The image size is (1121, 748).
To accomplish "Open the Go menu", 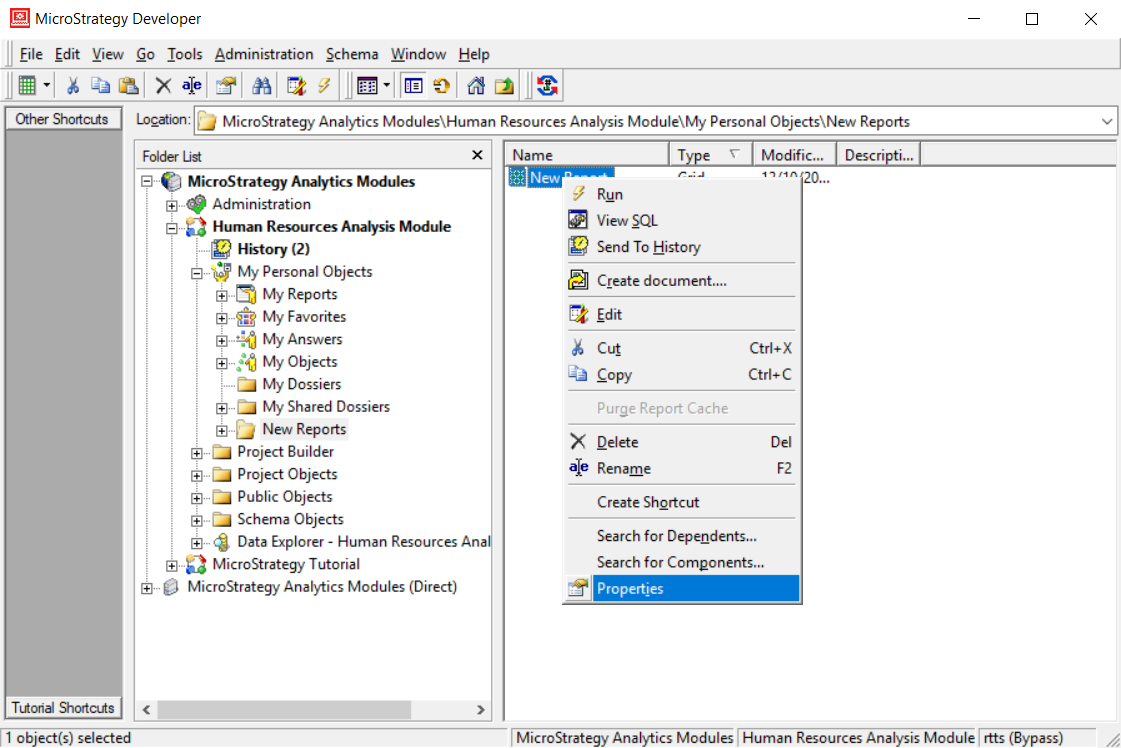I will (x=145, y=54).
